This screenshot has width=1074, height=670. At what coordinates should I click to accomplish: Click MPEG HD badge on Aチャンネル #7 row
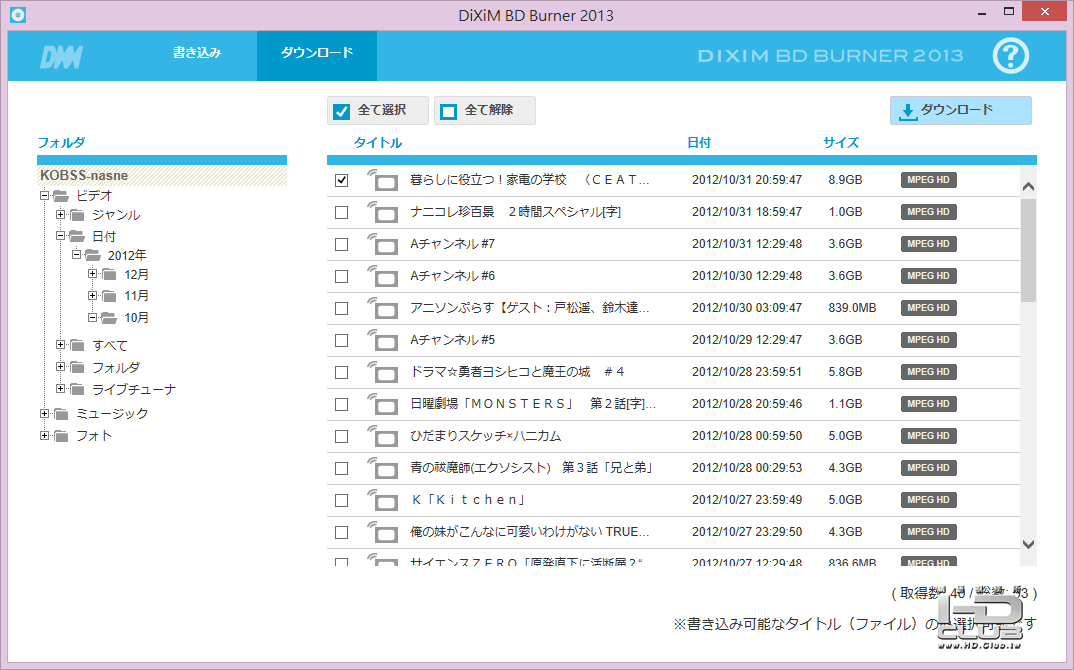pyautogui.click(x=928, y=244)
